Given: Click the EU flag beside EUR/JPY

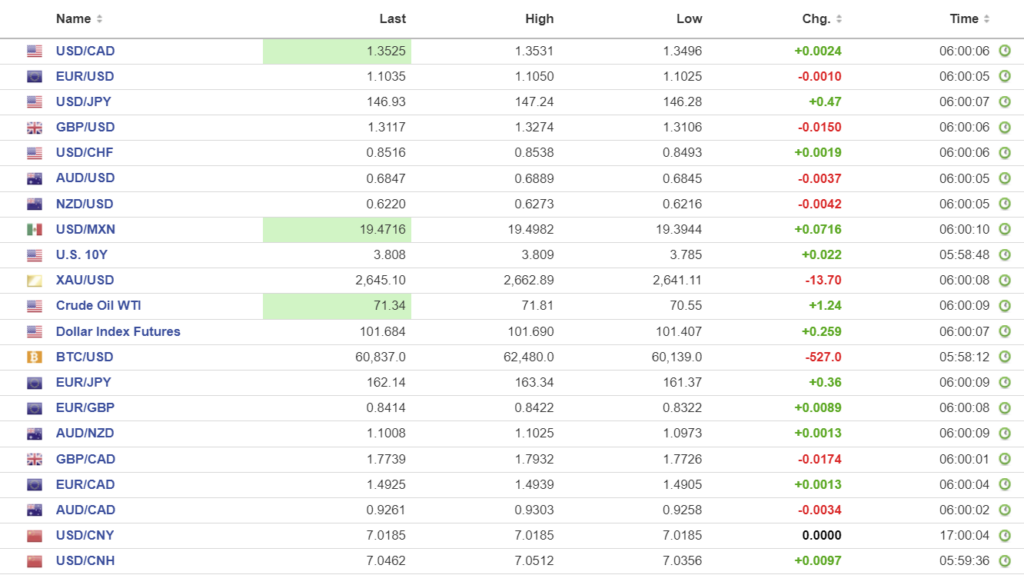Looking at the screenshot, I should click(x=35, y=383).
